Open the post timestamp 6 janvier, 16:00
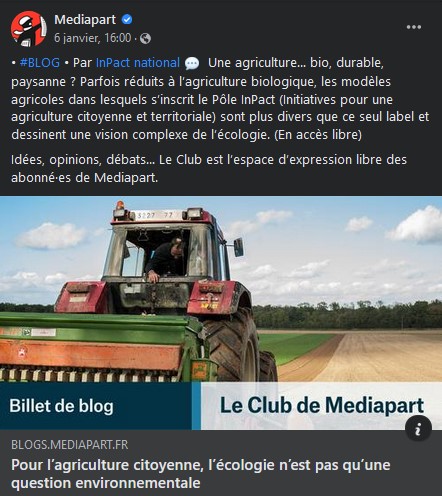The image size is (442, 496). tap(93, 38)
